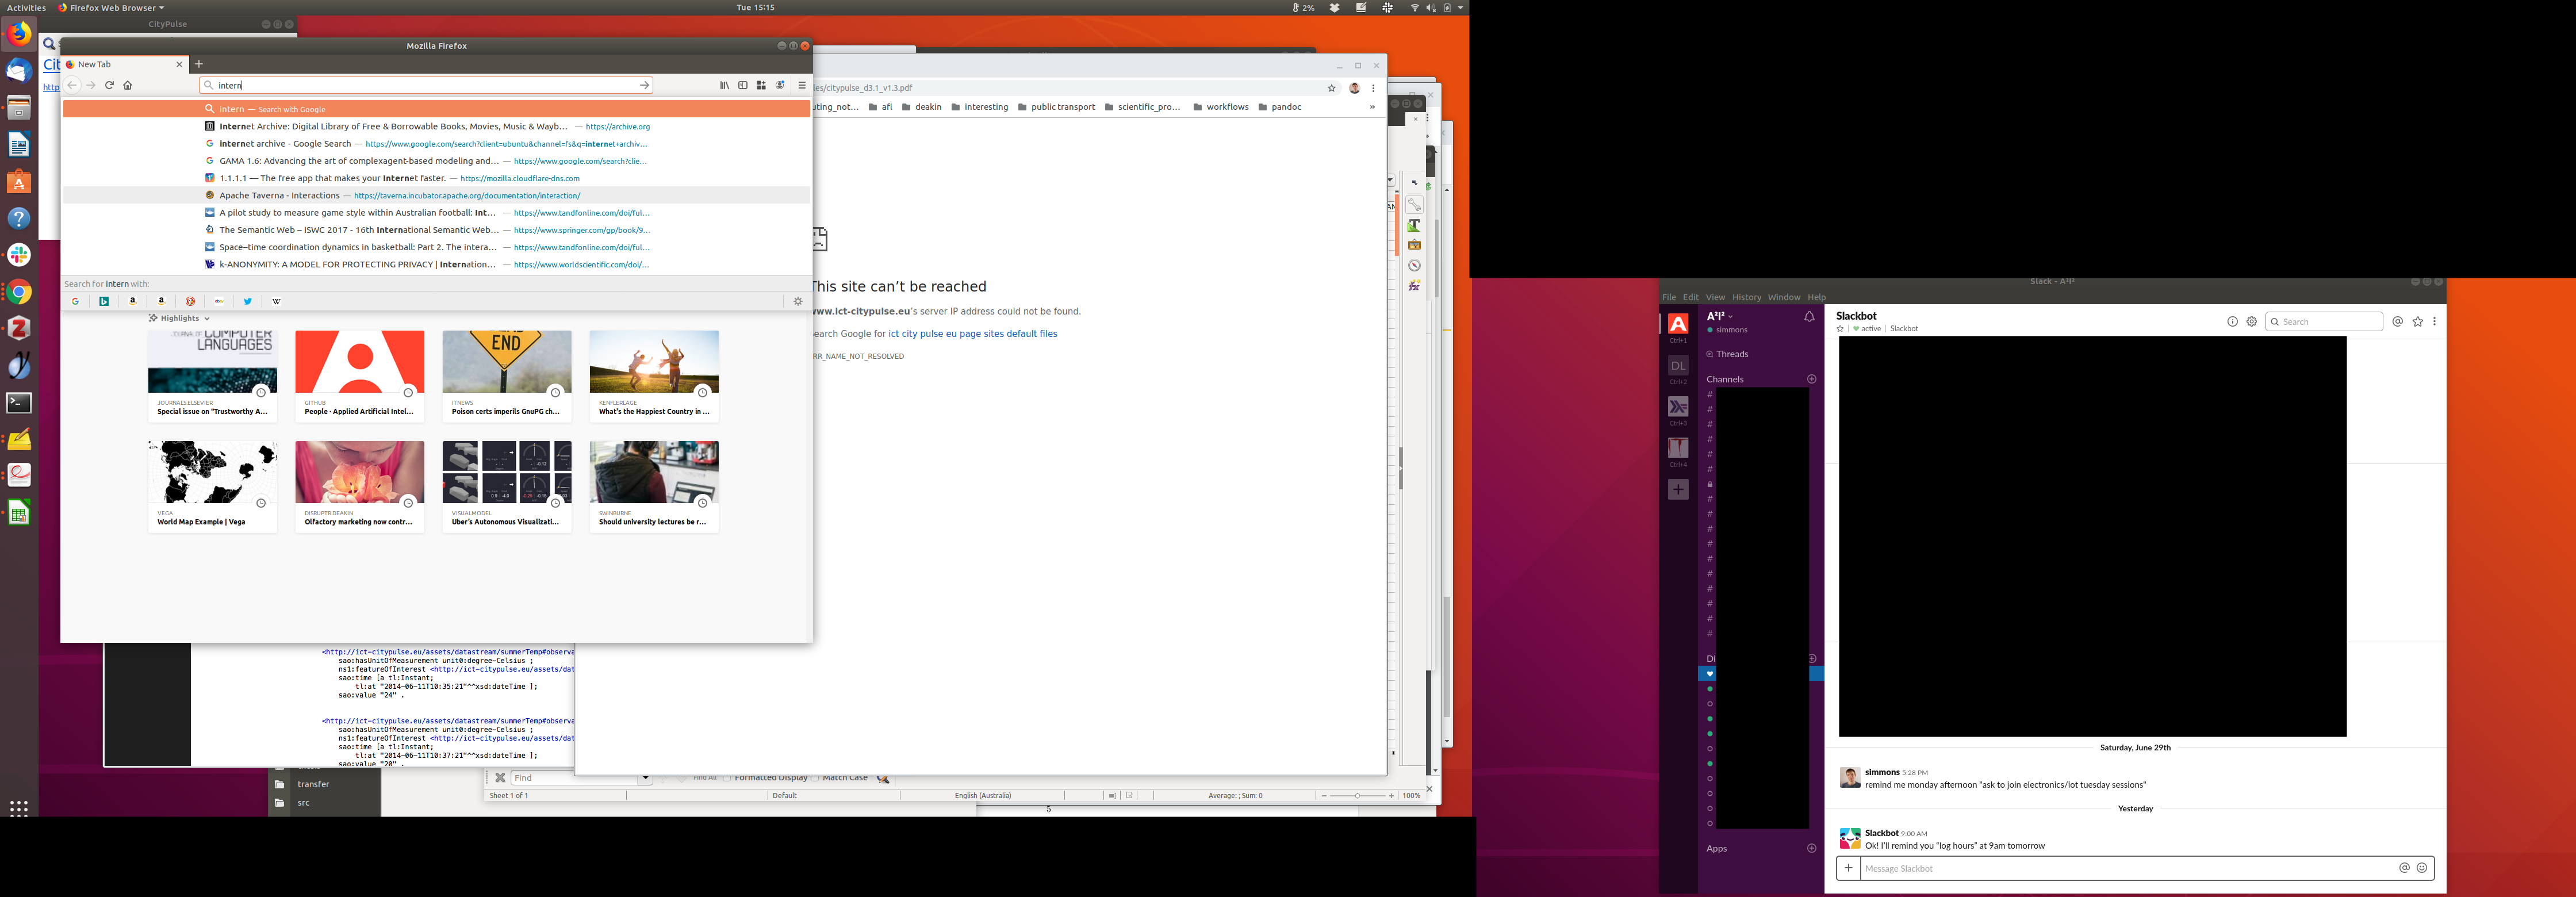Open a new Firefox tab with plus
Image resolution: width=2576 pixels, height=897 pixels.
point(199,64)
